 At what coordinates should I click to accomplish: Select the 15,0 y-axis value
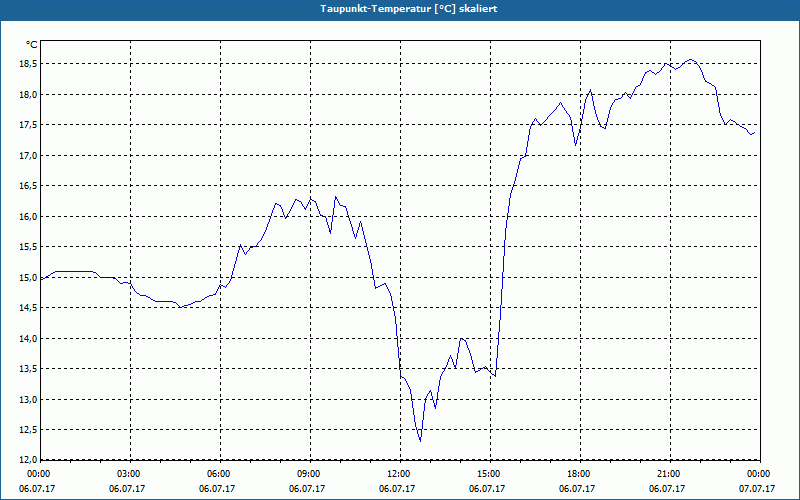coord(28,278)
